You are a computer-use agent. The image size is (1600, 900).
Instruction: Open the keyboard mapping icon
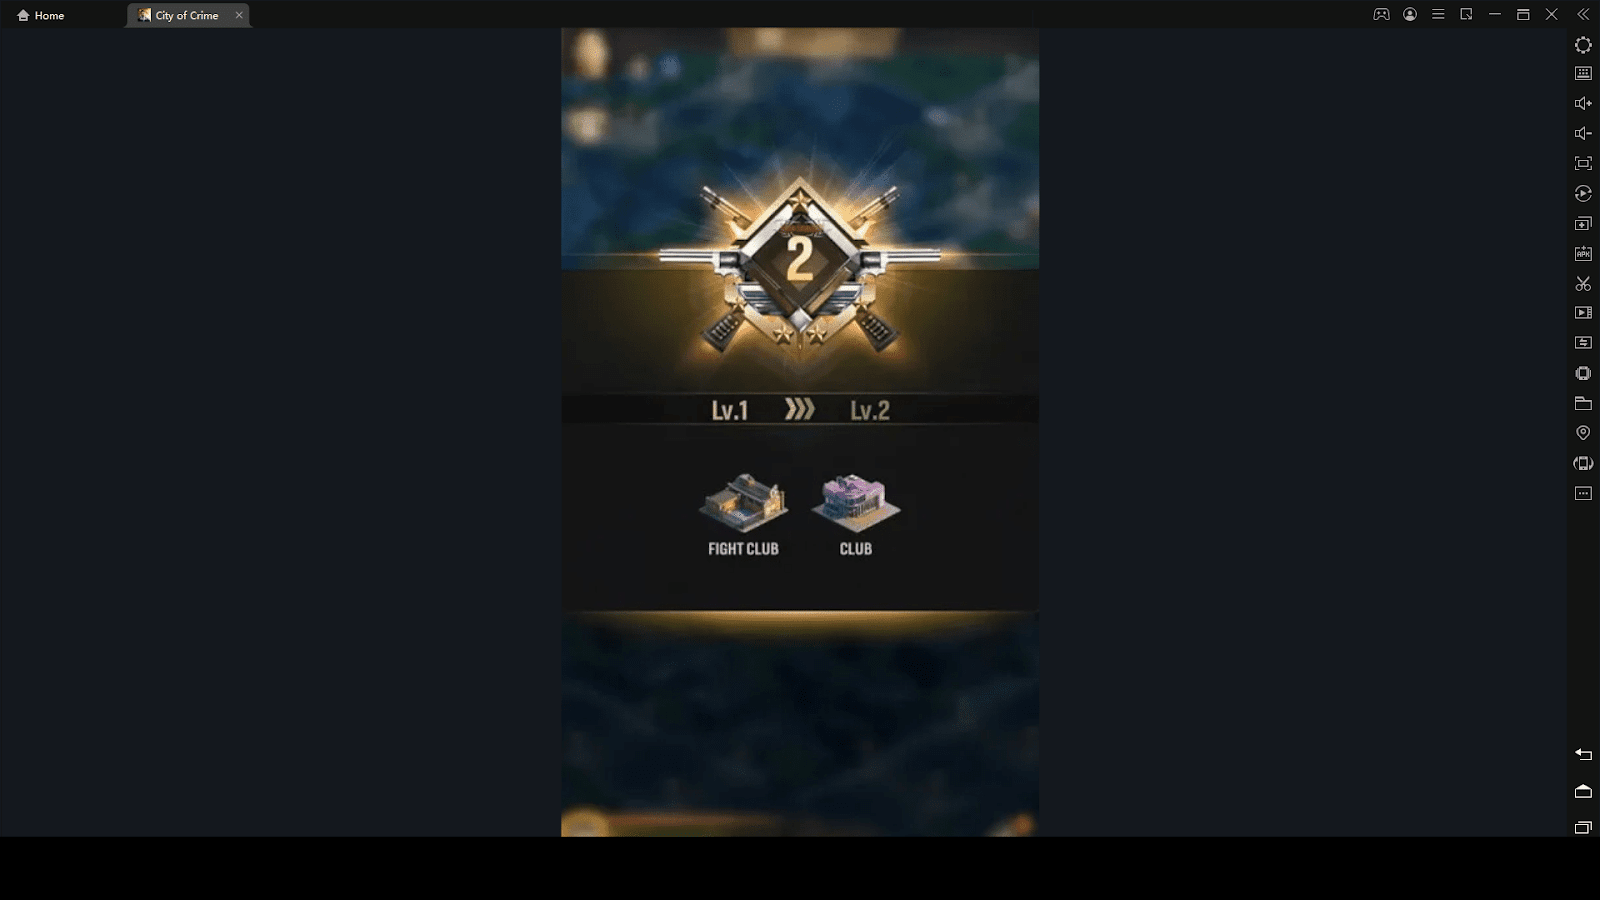click(1583, 73)
